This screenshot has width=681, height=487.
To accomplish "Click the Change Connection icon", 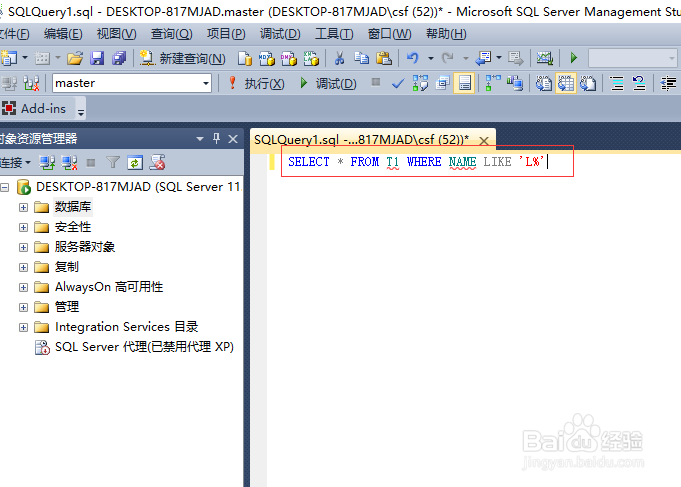I will point(31,83).
